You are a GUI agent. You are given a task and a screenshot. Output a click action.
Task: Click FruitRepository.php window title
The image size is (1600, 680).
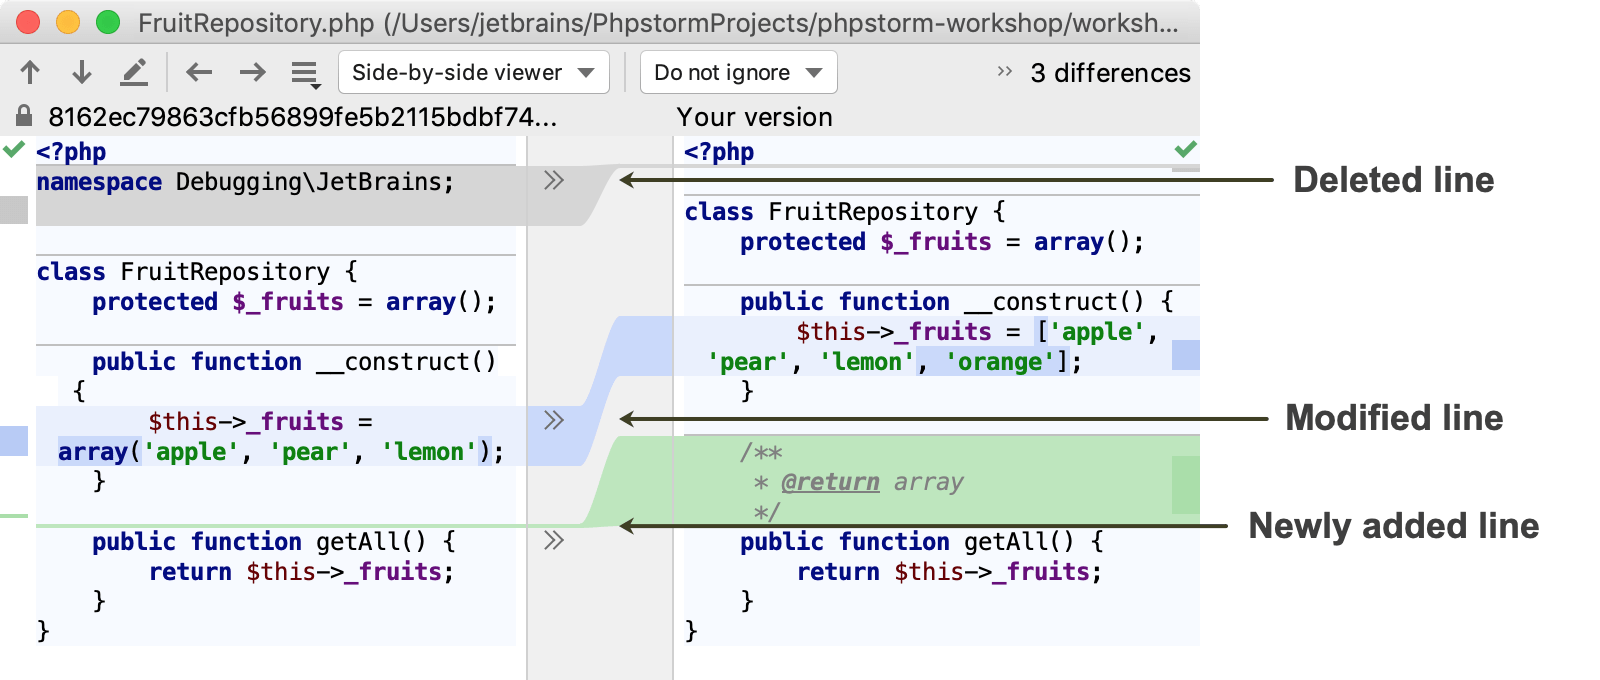[x=658, y=23]
